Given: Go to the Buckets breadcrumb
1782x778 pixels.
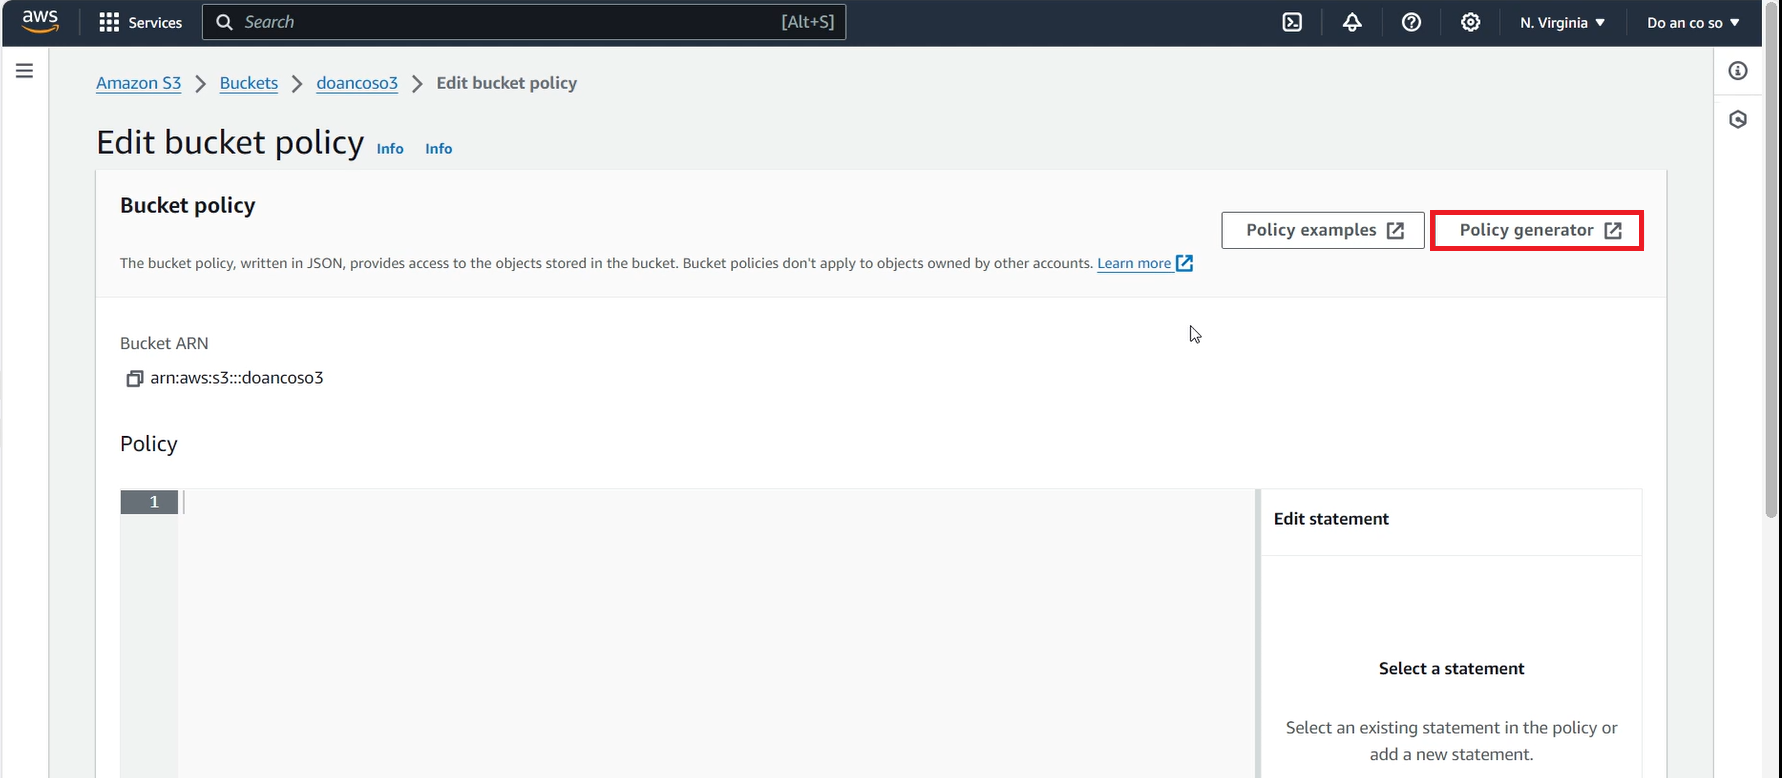Looking at the screenshot, I should coord(249,83).
